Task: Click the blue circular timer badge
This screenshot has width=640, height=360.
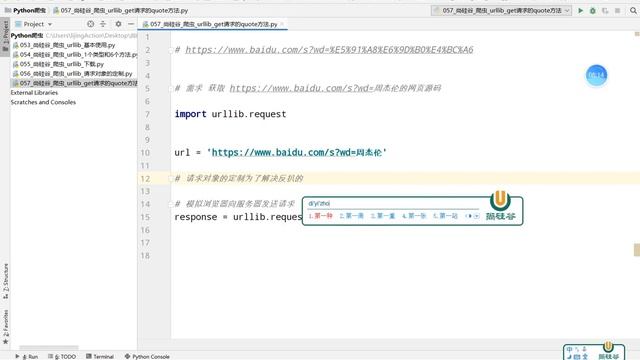Action: [596, 76]
